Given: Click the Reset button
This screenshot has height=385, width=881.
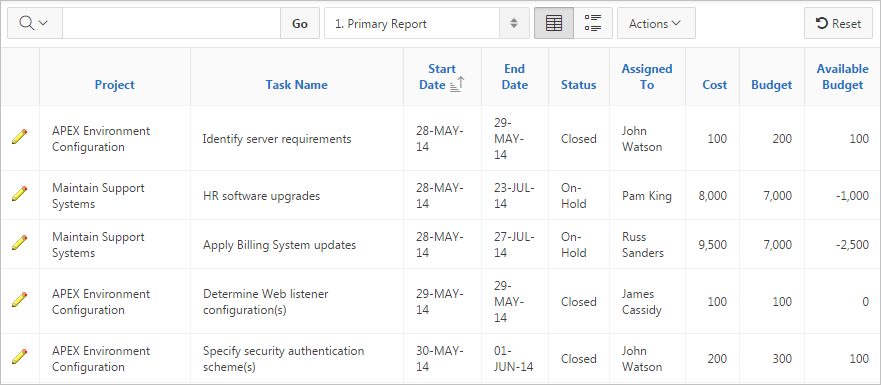Looking at the screenshot, I should pos(838,24).
